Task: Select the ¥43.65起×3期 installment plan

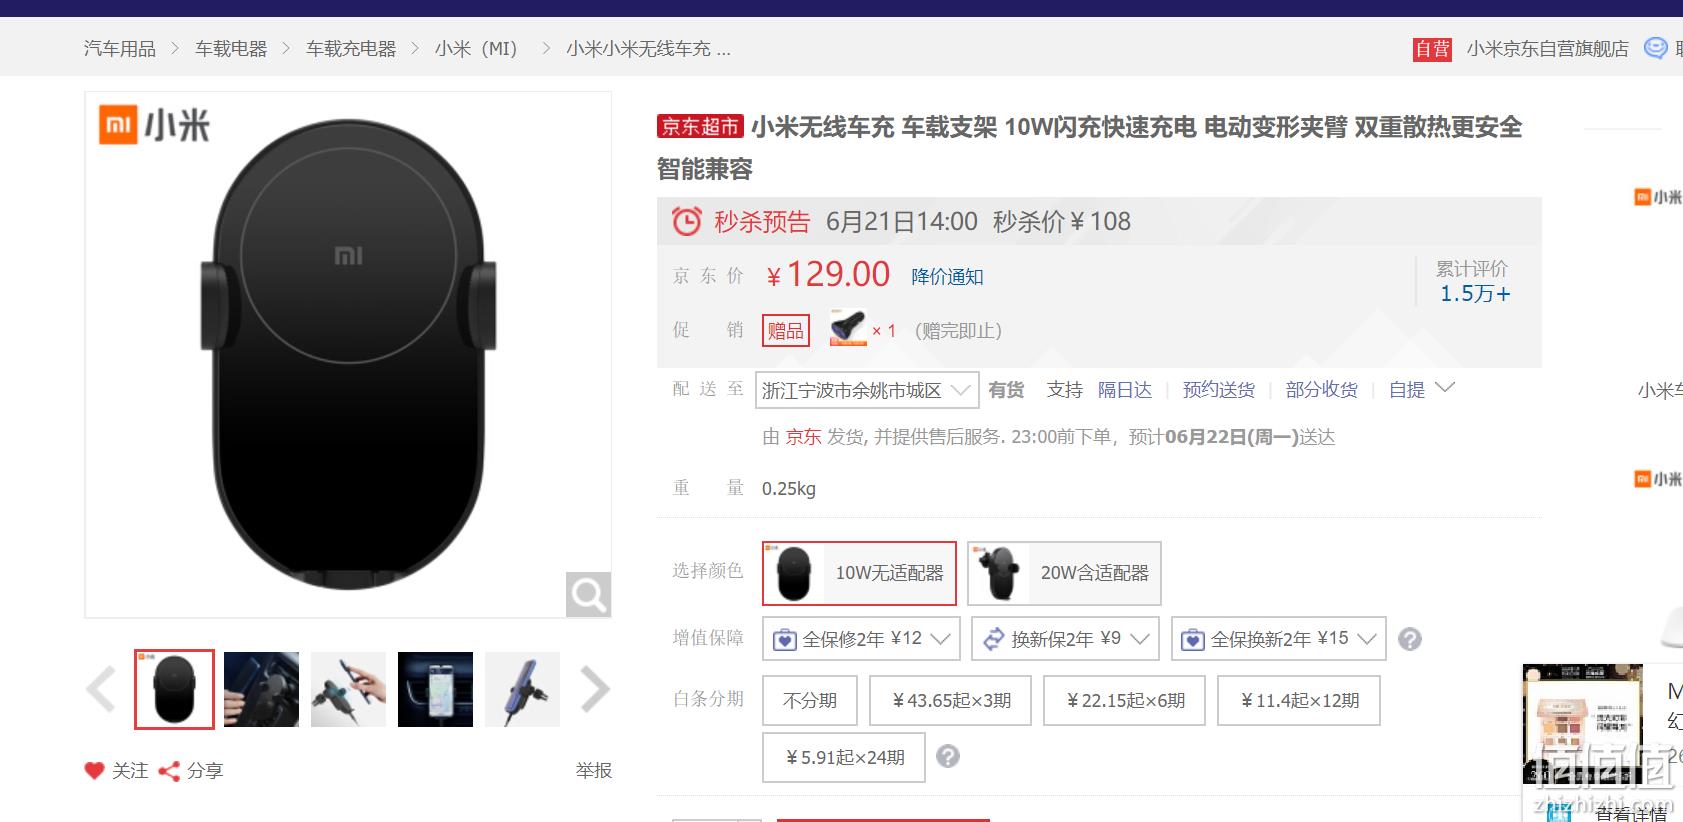Action: point(950,701)
